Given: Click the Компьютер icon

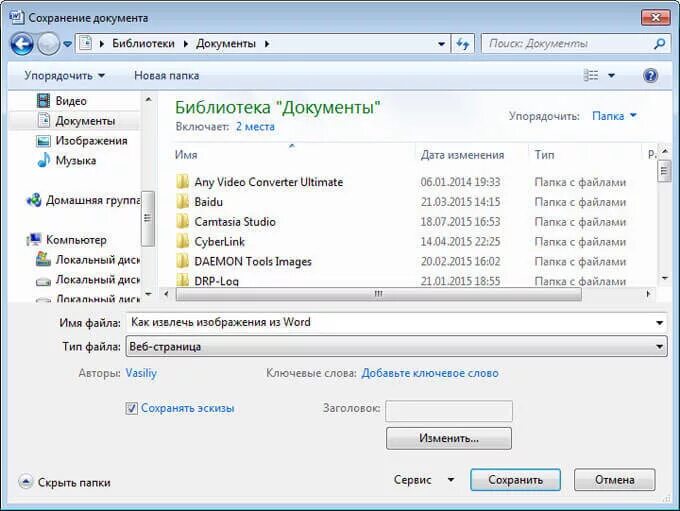Looking at the screenshot, I should coord(33,240).
